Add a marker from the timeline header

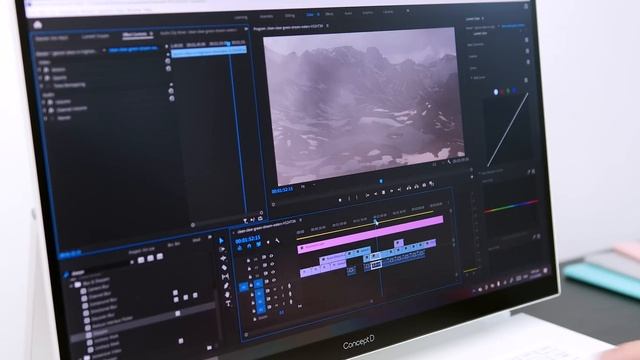click(268, 242)
